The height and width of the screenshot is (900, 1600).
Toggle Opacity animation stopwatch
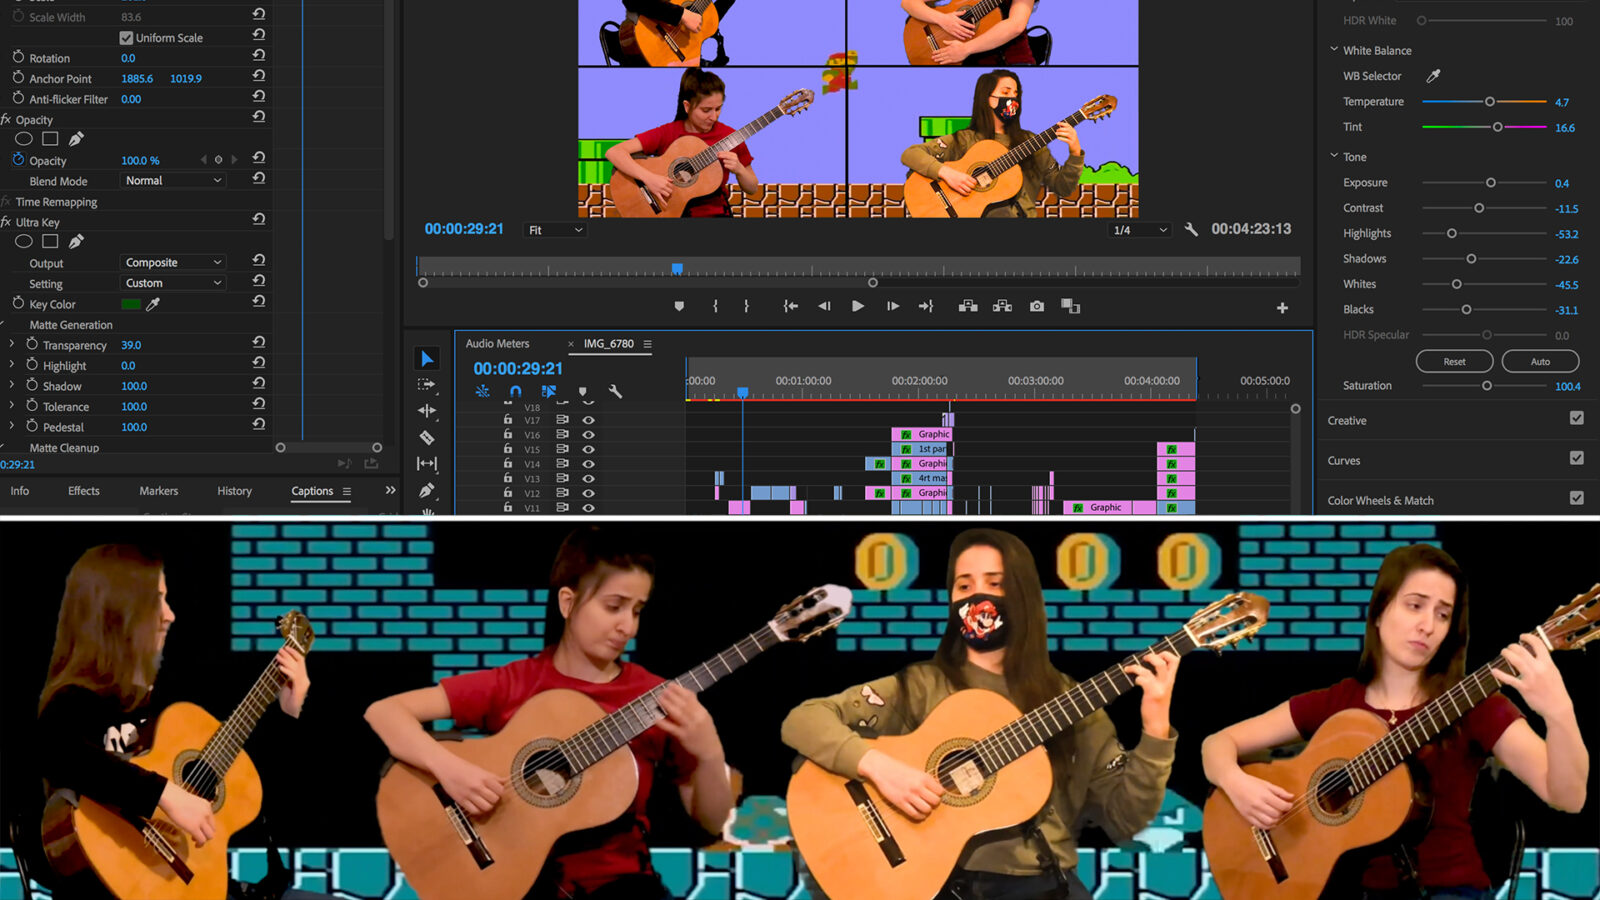[18, 159]
